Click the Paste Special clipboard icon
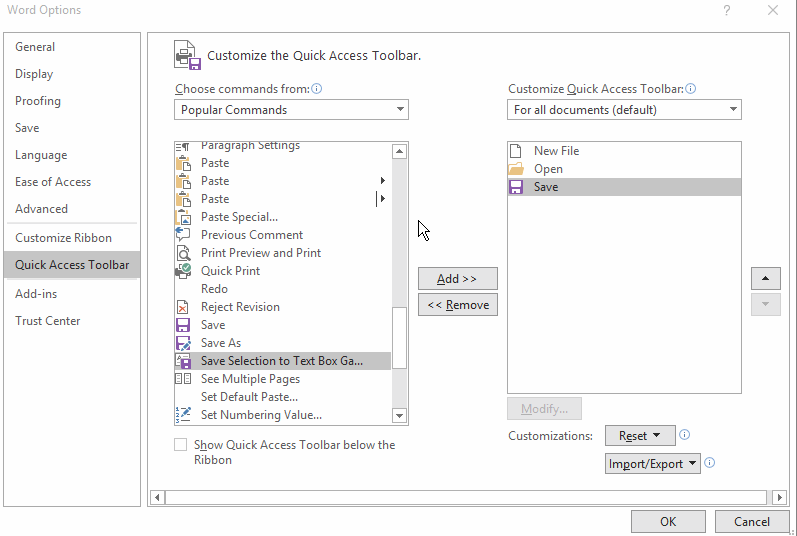 pos(183,217)
